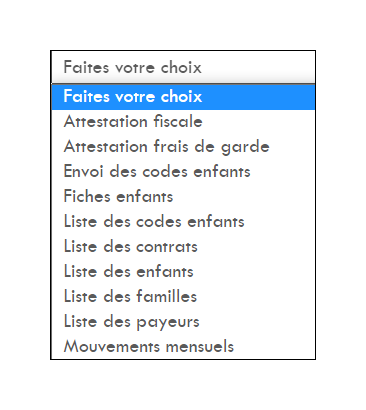Select the monthly movements report entry

183,347
